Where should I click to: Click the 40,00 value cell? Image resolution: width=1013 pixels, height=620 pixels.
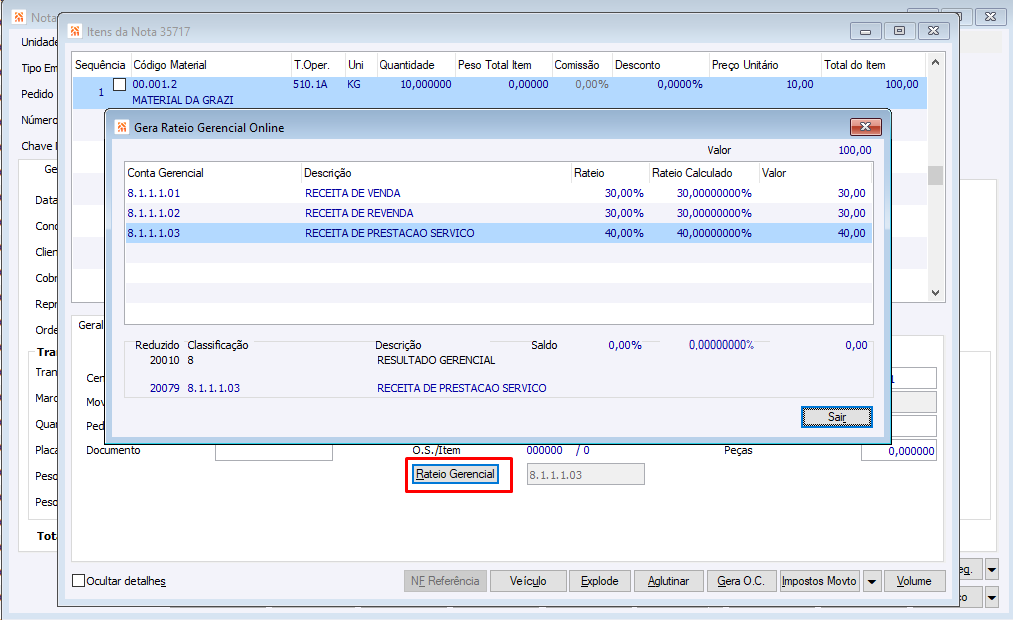851,233
